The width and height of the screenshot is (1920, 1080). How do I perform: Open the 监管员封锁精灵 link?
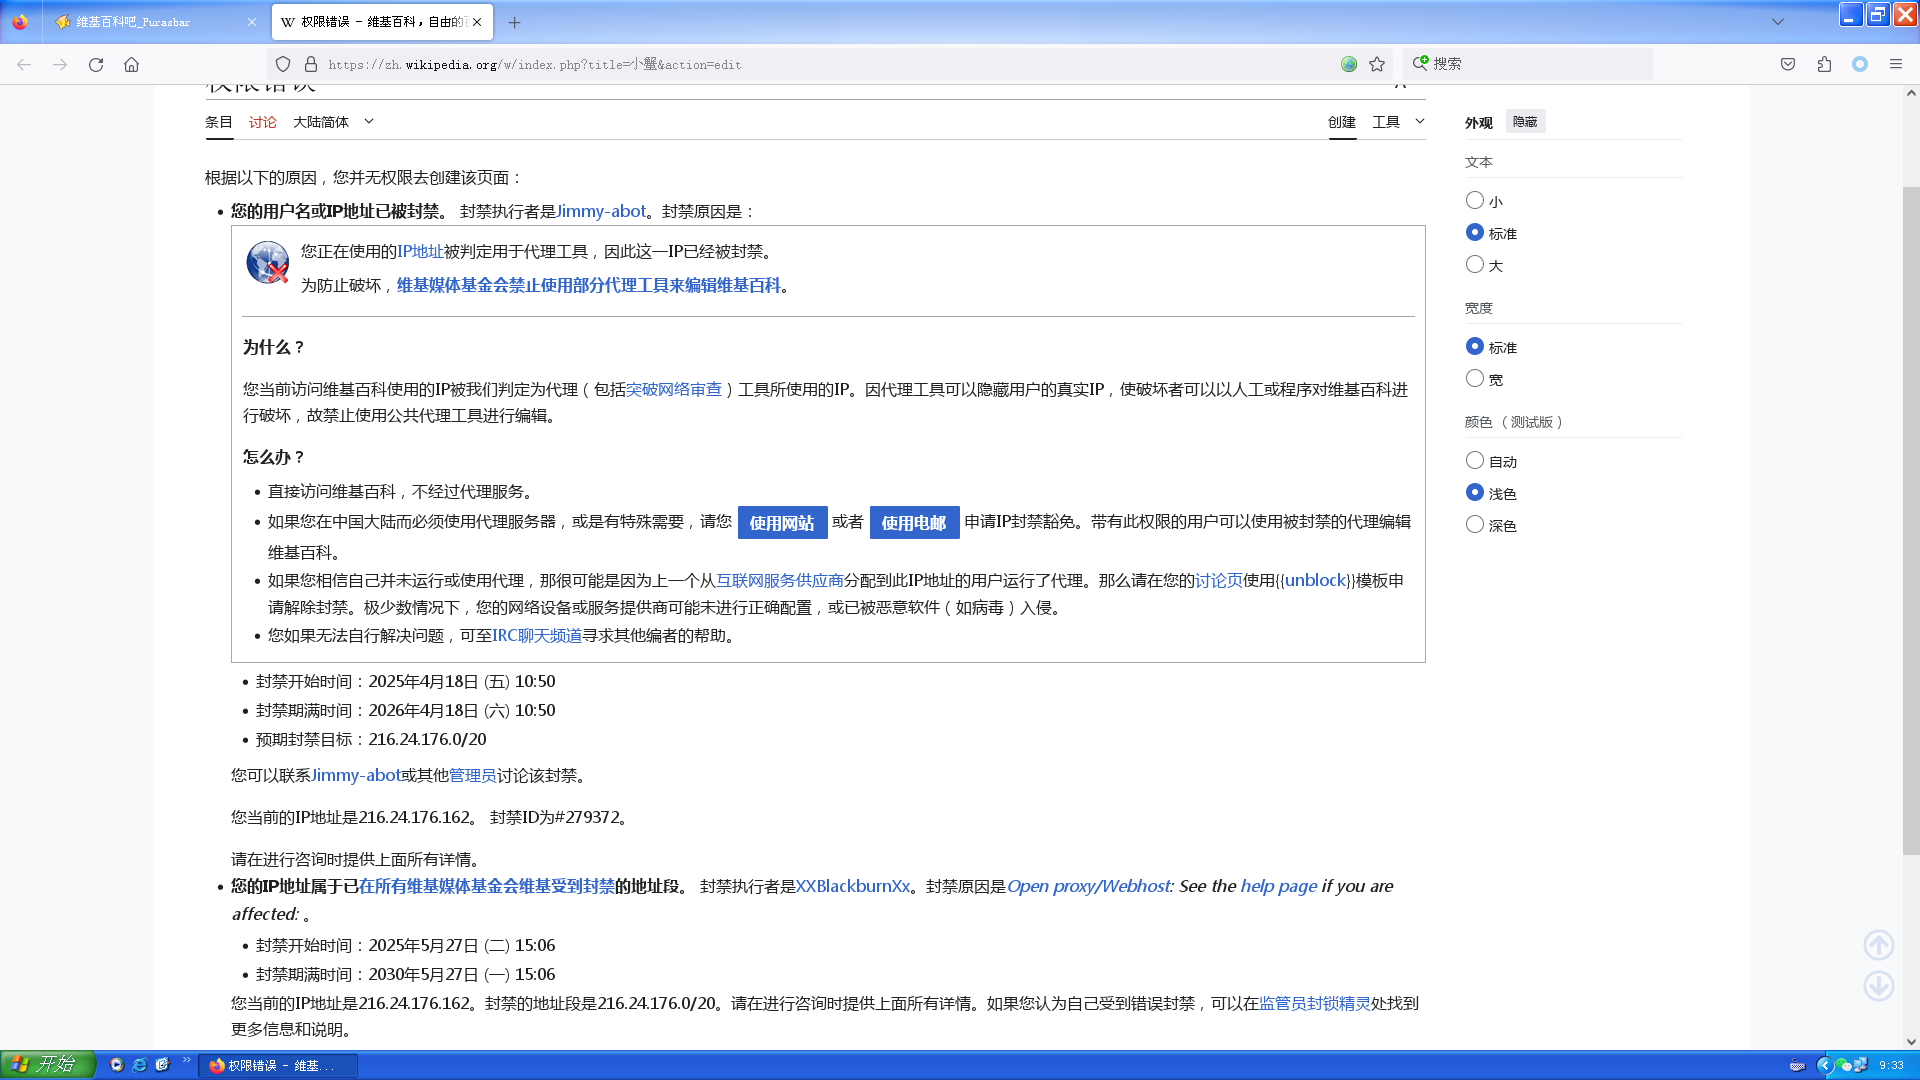(1315, 1004)
